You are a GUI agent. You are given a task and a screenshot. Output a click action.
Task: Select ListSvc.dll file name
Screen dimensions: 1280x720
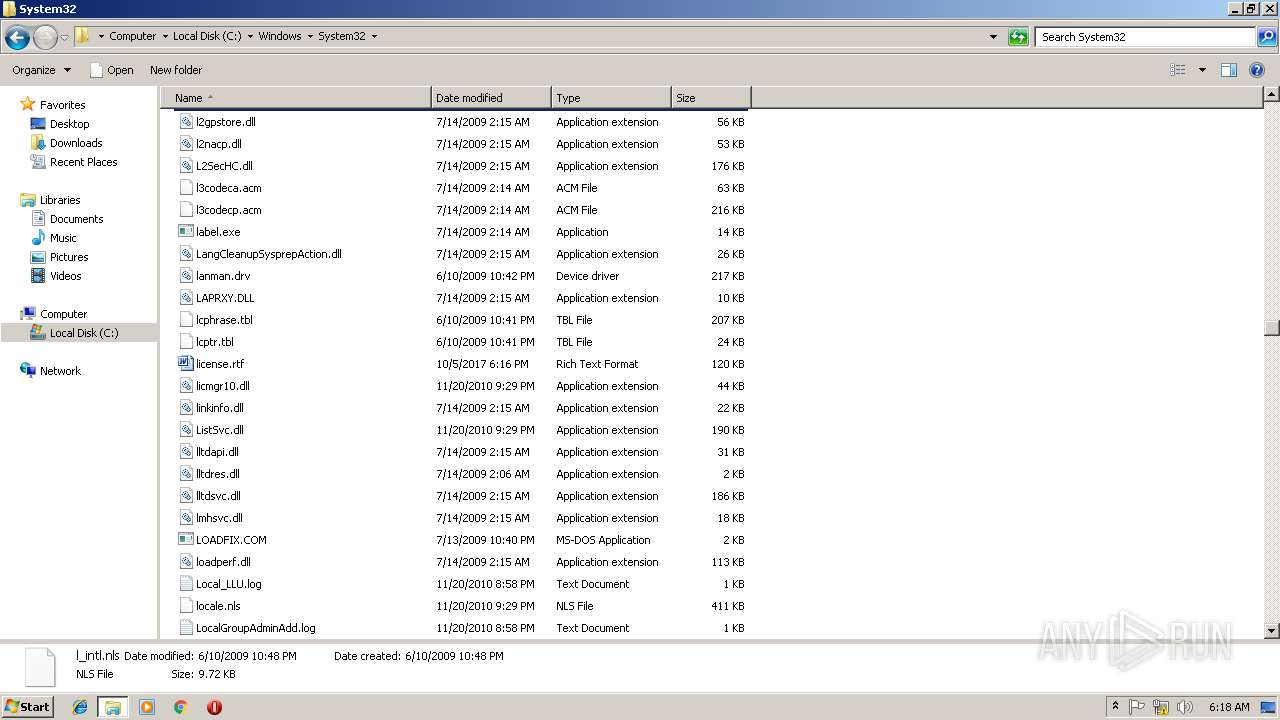point(220,430)
